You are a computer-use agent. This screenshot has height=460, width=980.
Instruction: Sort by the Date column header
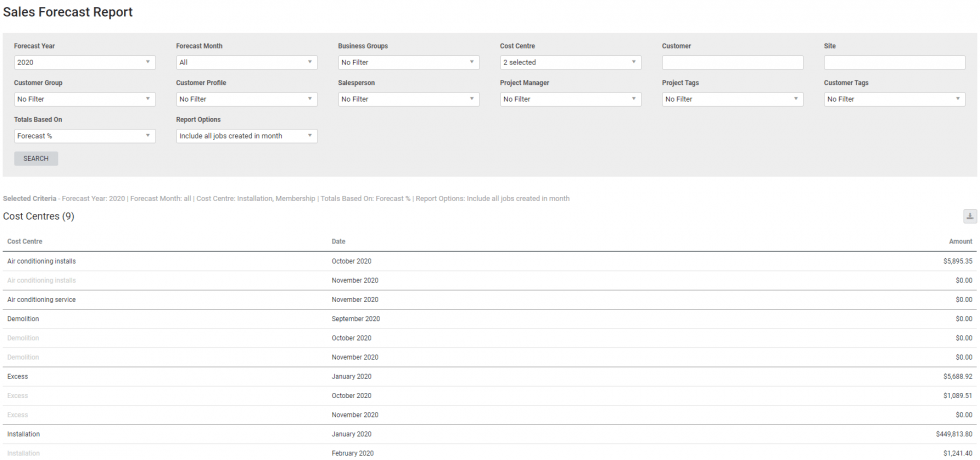pos(339,242)
